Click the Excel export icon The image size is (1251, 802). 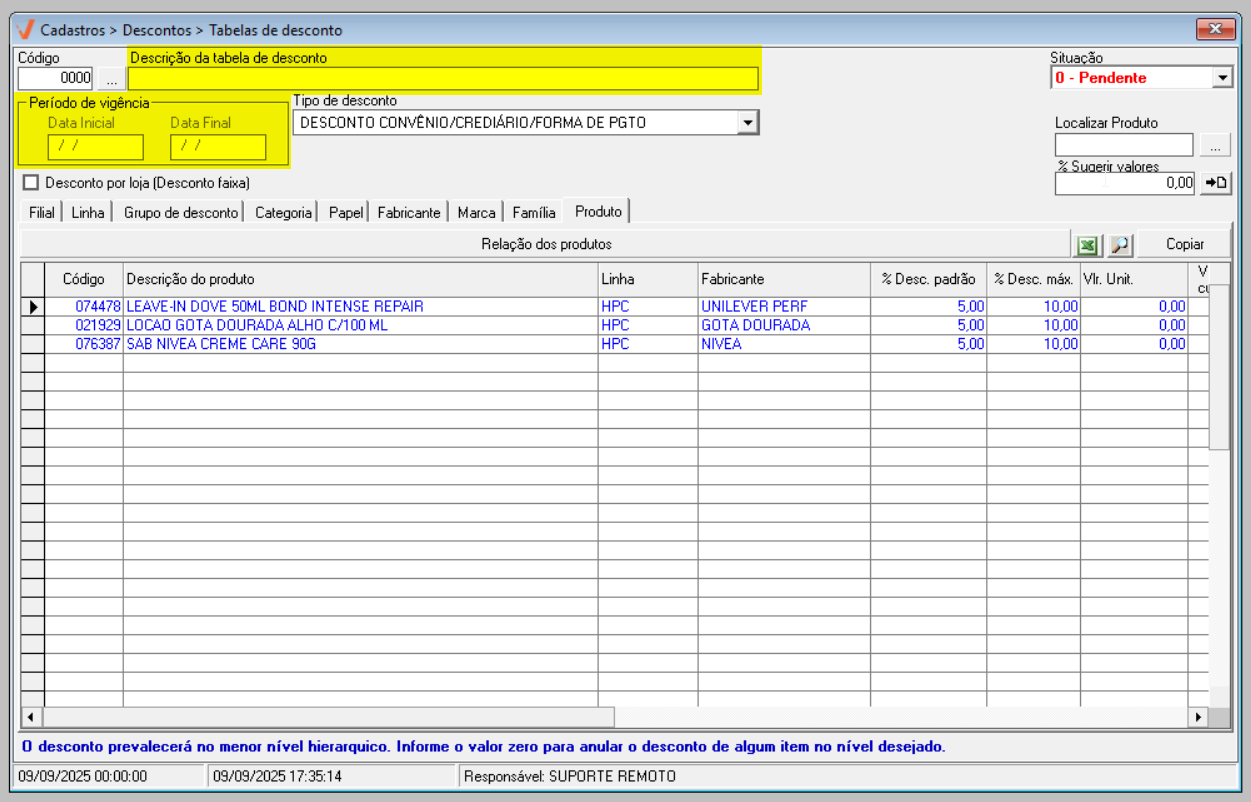tap(1086, 245)
